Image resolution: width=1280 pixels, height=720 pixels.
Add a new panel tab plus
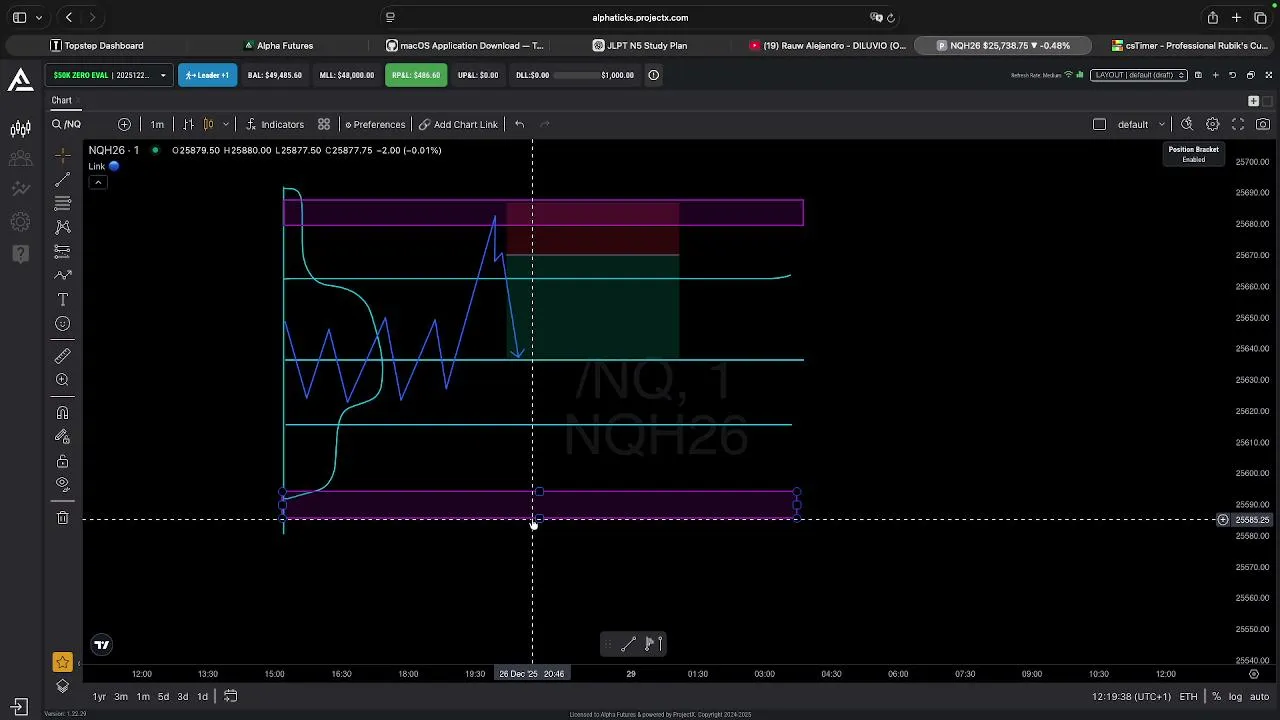[1253, 101]
